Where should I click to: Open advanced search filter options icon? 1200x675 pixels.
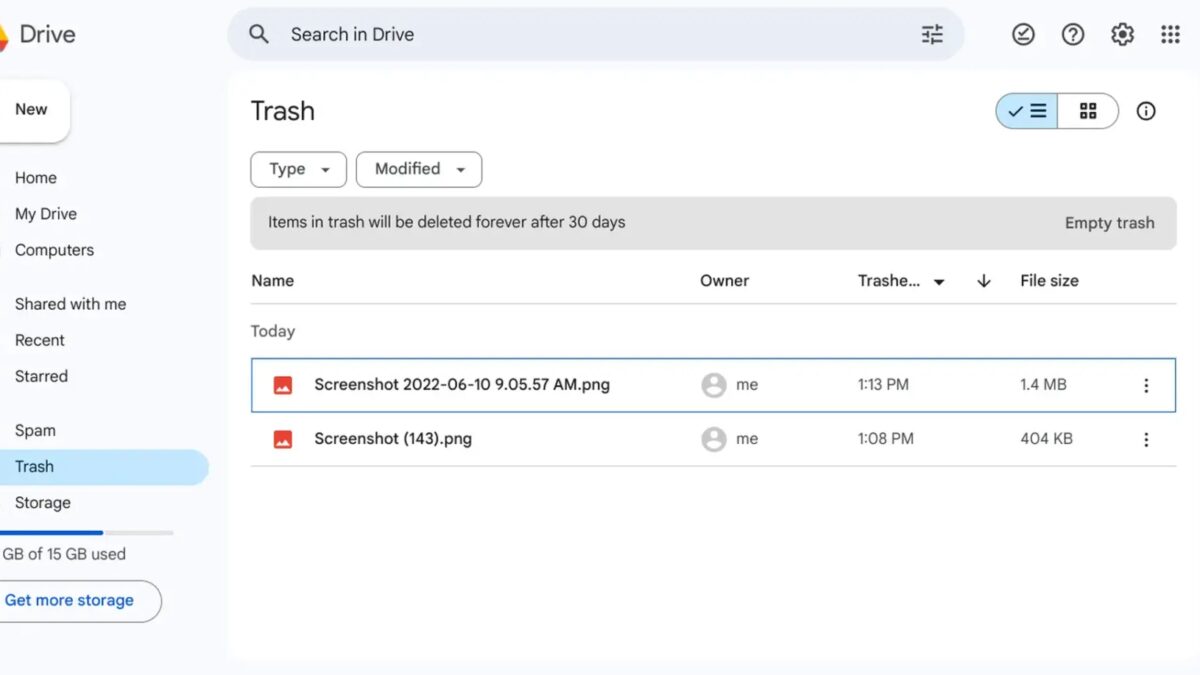point(932,35)
